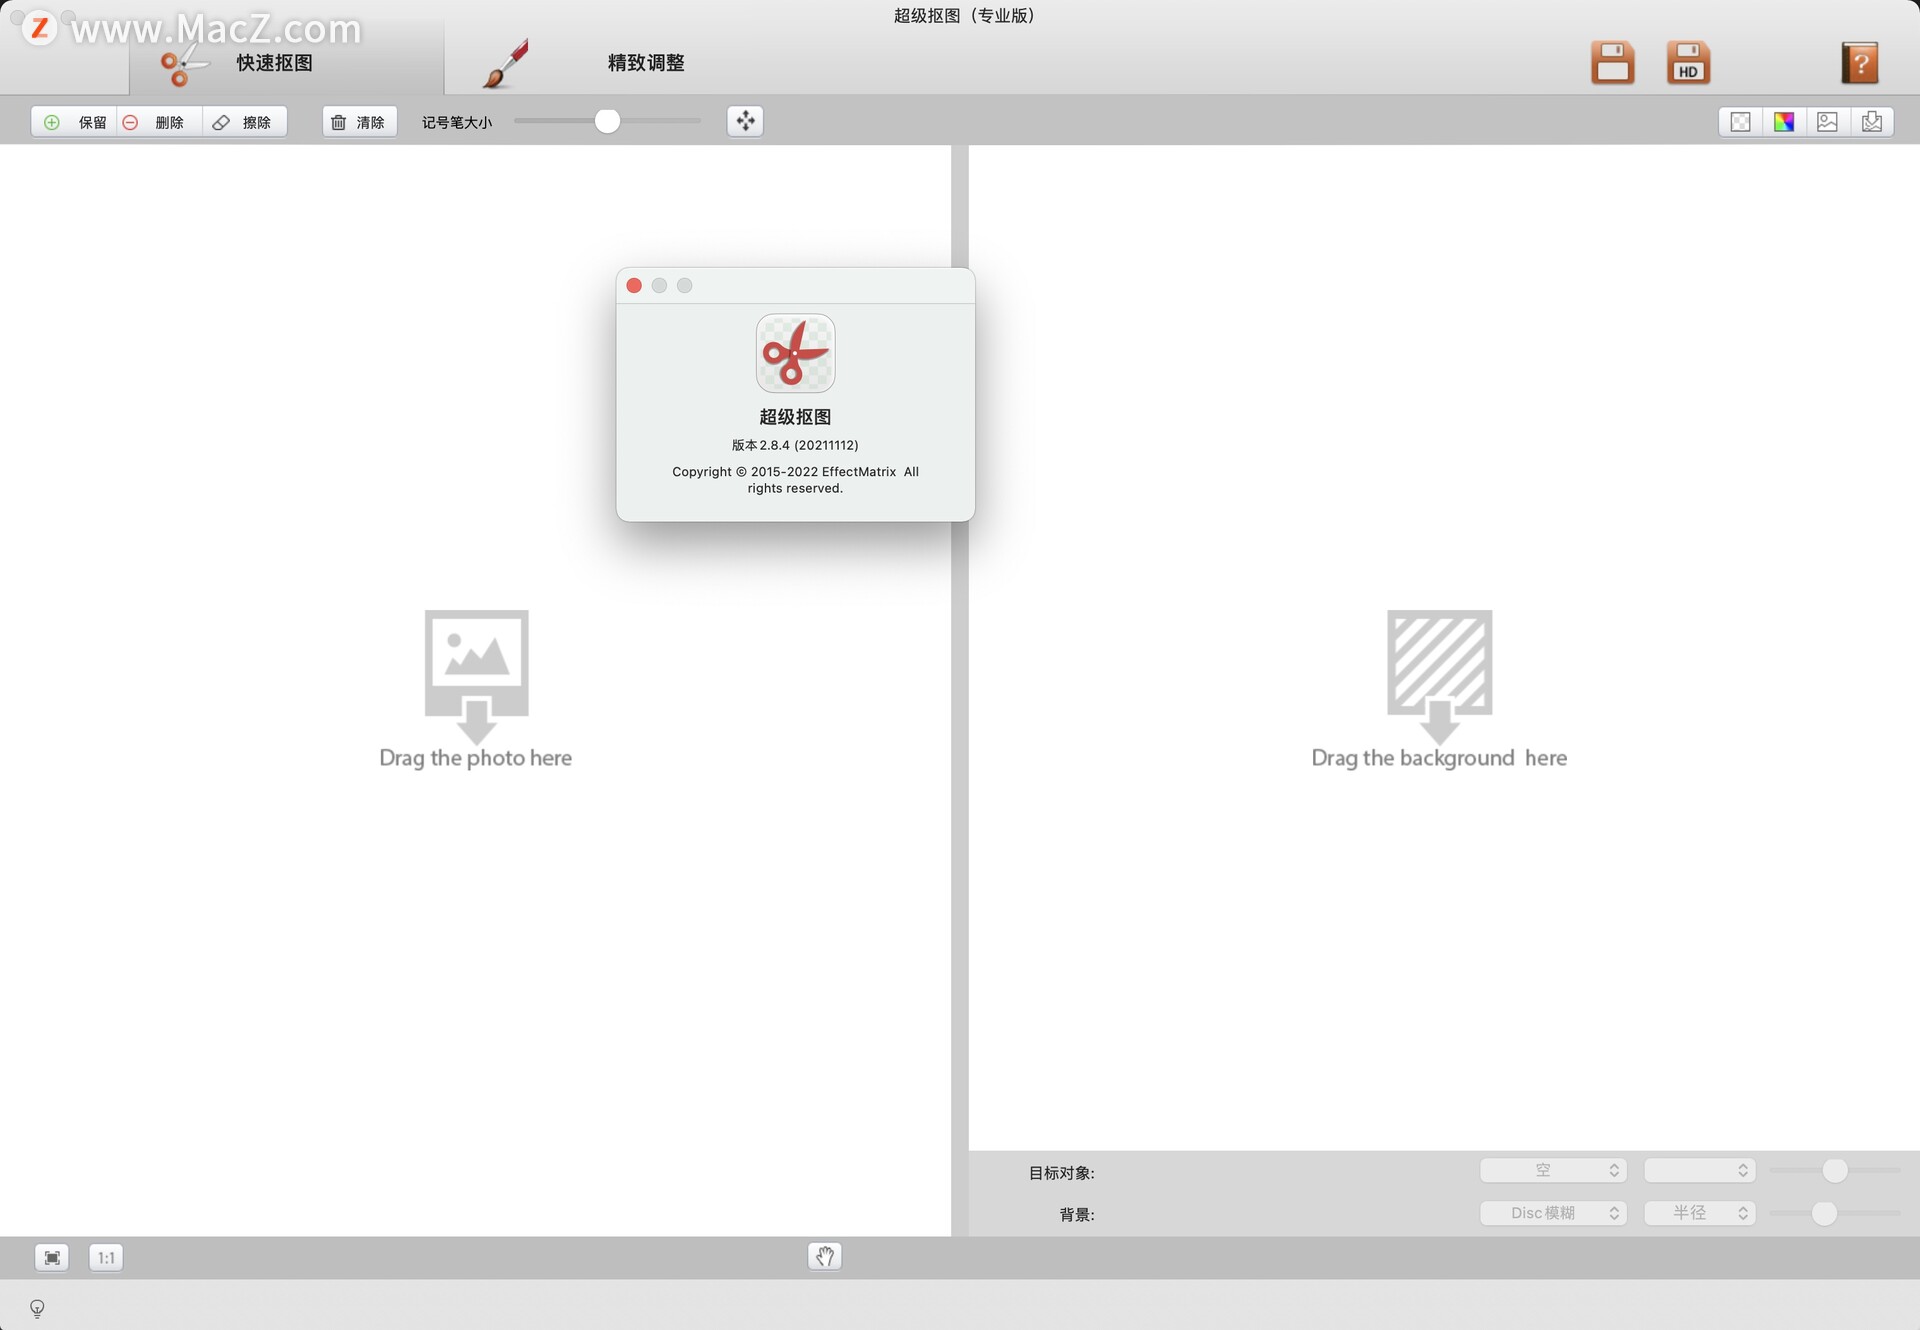The height and width of the screenshot is (1330, 1920).
Task: Click the scissors app icon in About dialog
Action: pos(795,353)
